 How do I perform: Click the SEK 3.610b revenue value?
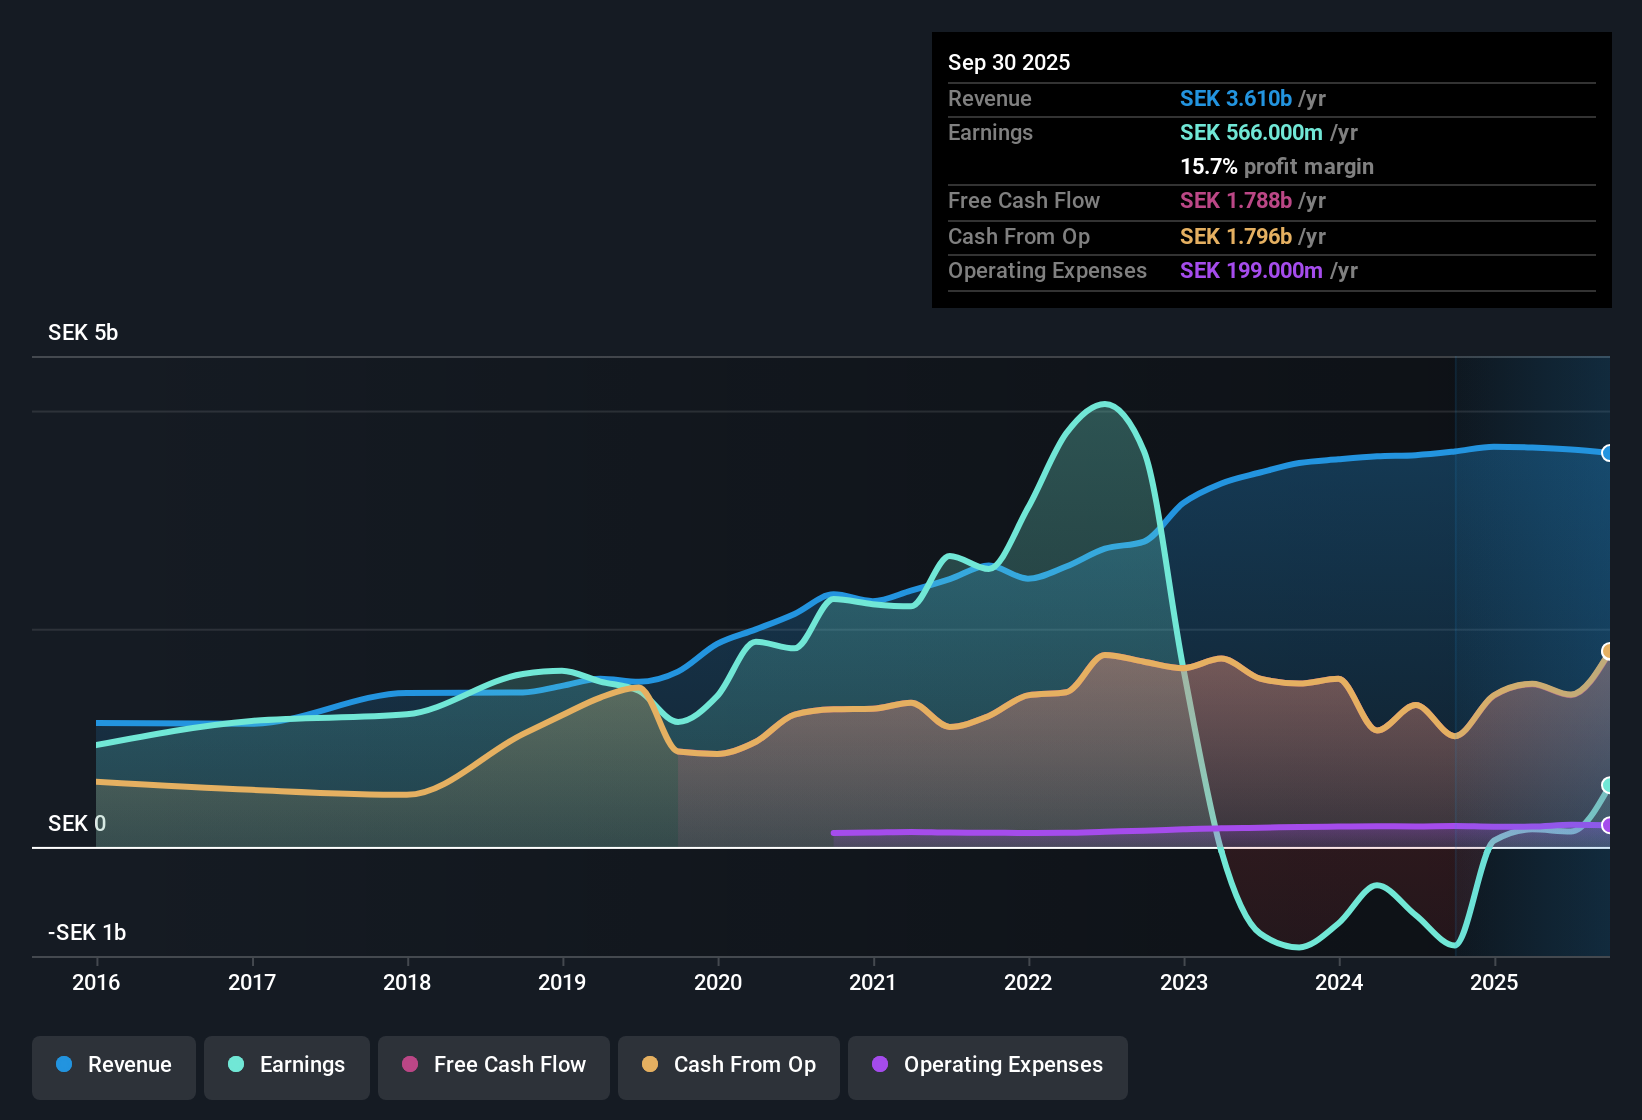[1236, 99]
